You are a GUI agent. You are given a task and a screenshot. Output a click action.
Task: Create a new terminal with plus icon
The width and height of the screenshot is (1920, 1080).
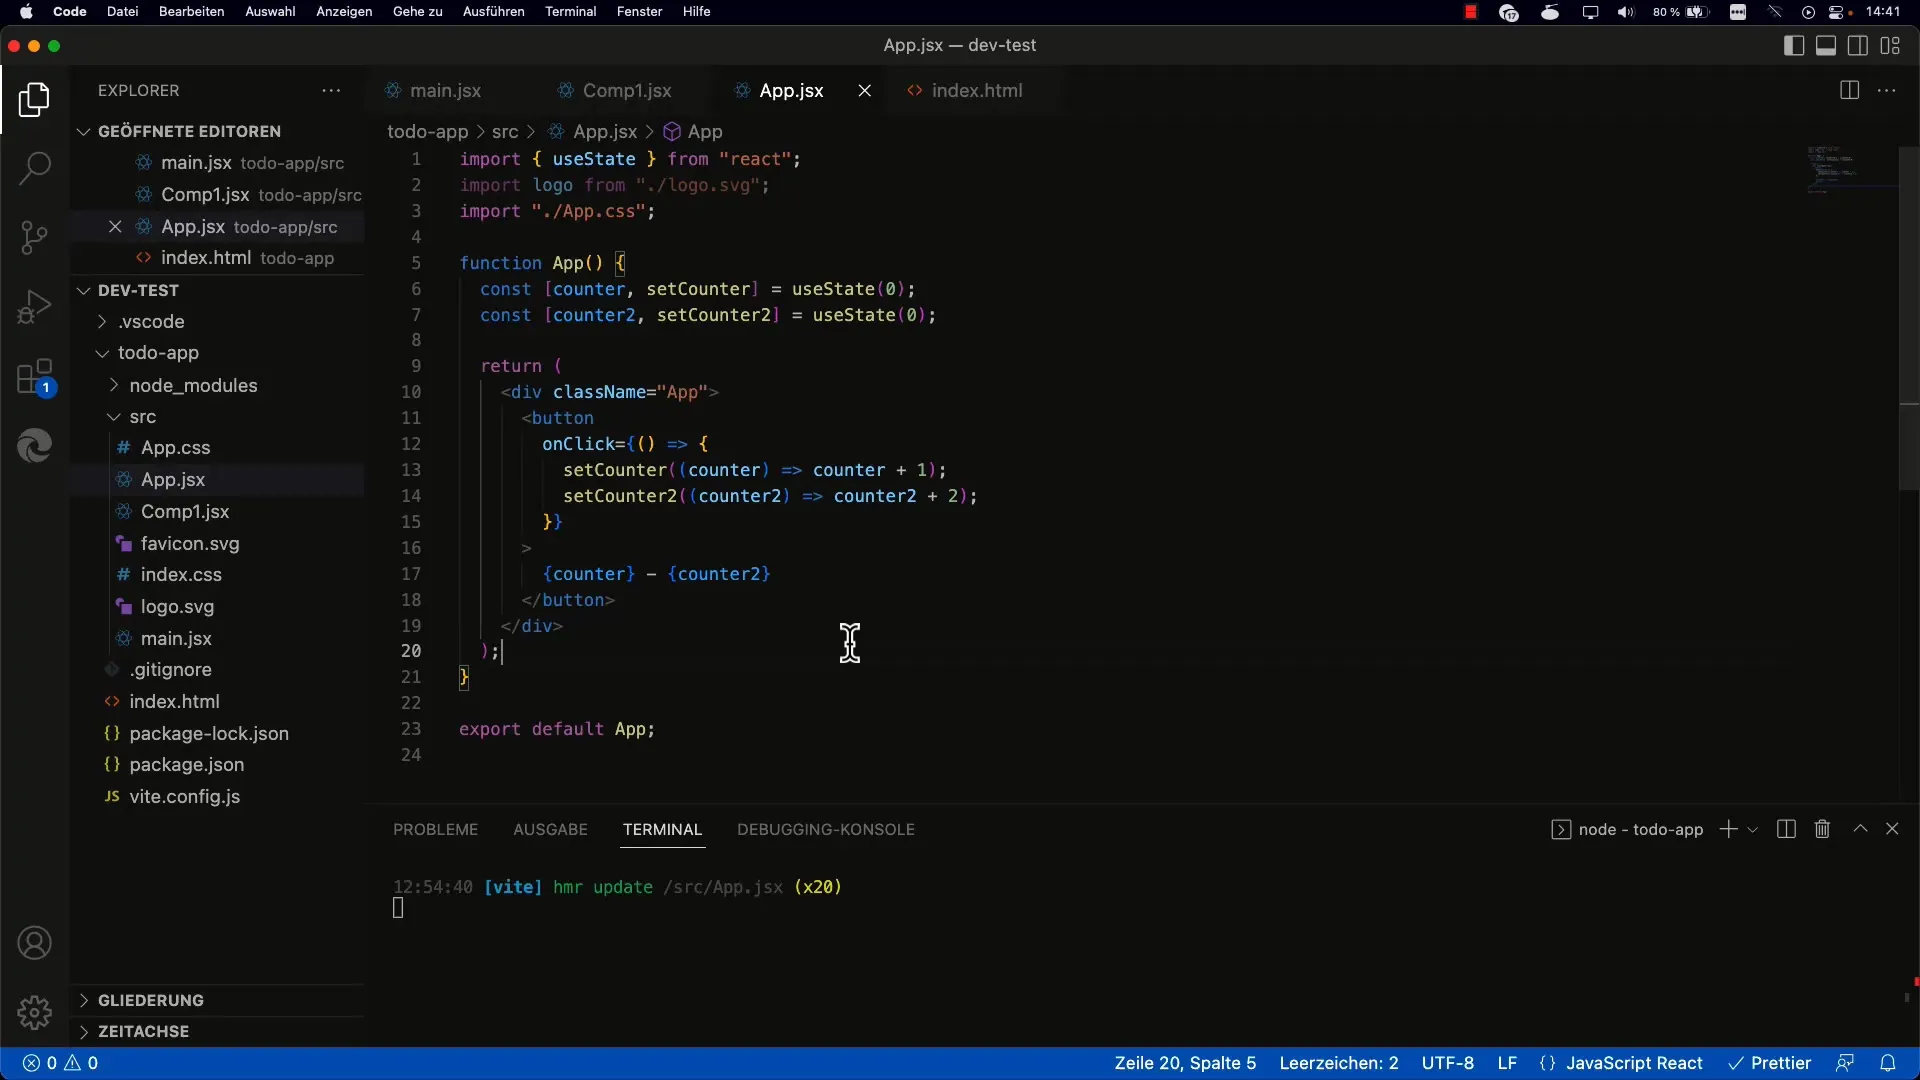pyautogui.click(x=1728, y=829)
